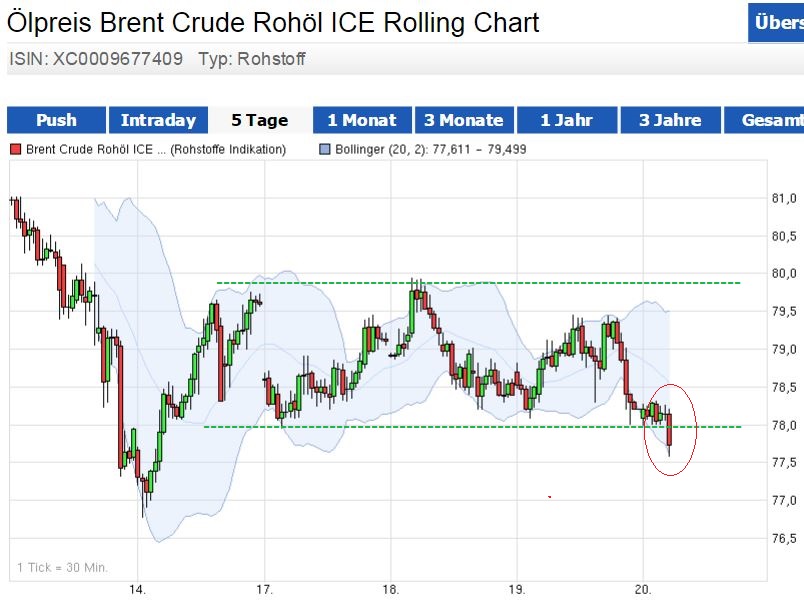Click the ISIN XC0009677409 text
804x602 pixels.
click(x=96, y=59)
